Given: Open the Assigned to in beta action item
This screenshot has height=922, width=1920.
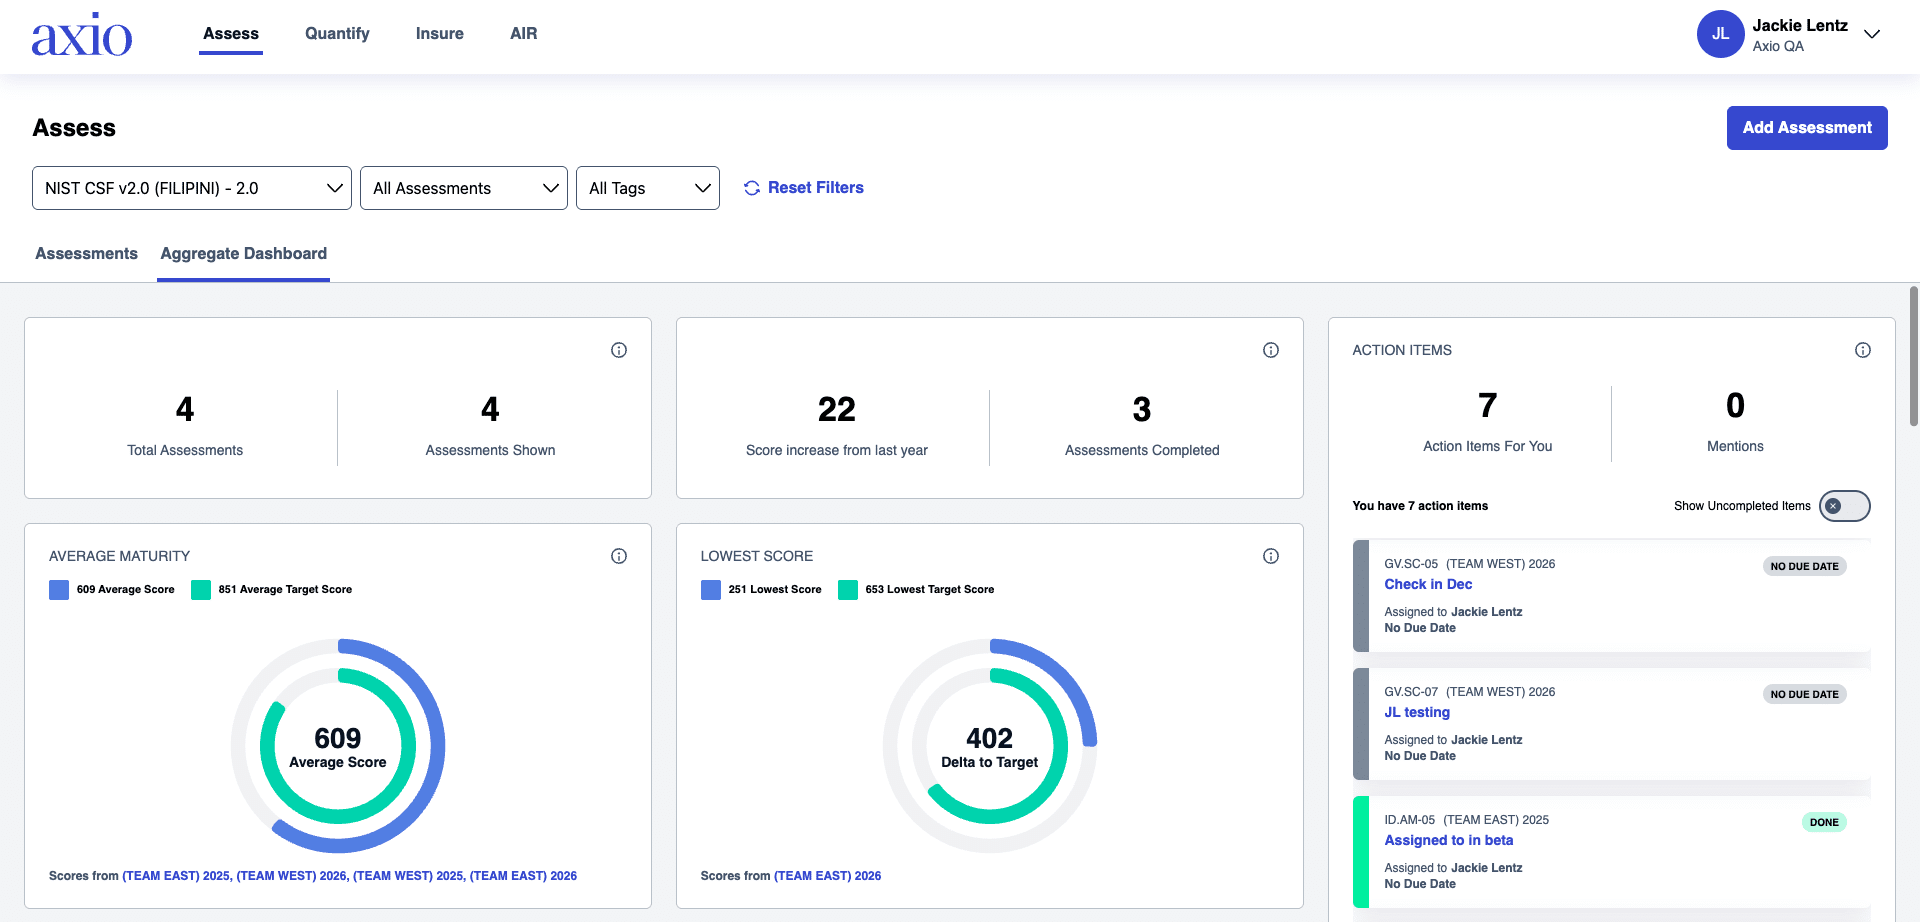Looking at the screenshot, I should click(1449, 840).
